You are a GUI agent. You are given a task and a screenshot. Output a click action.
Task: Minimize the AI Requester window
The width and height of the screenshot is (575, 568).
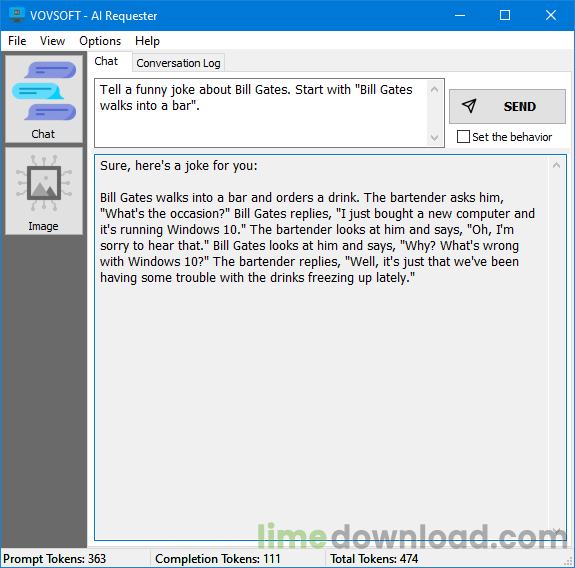460,15
